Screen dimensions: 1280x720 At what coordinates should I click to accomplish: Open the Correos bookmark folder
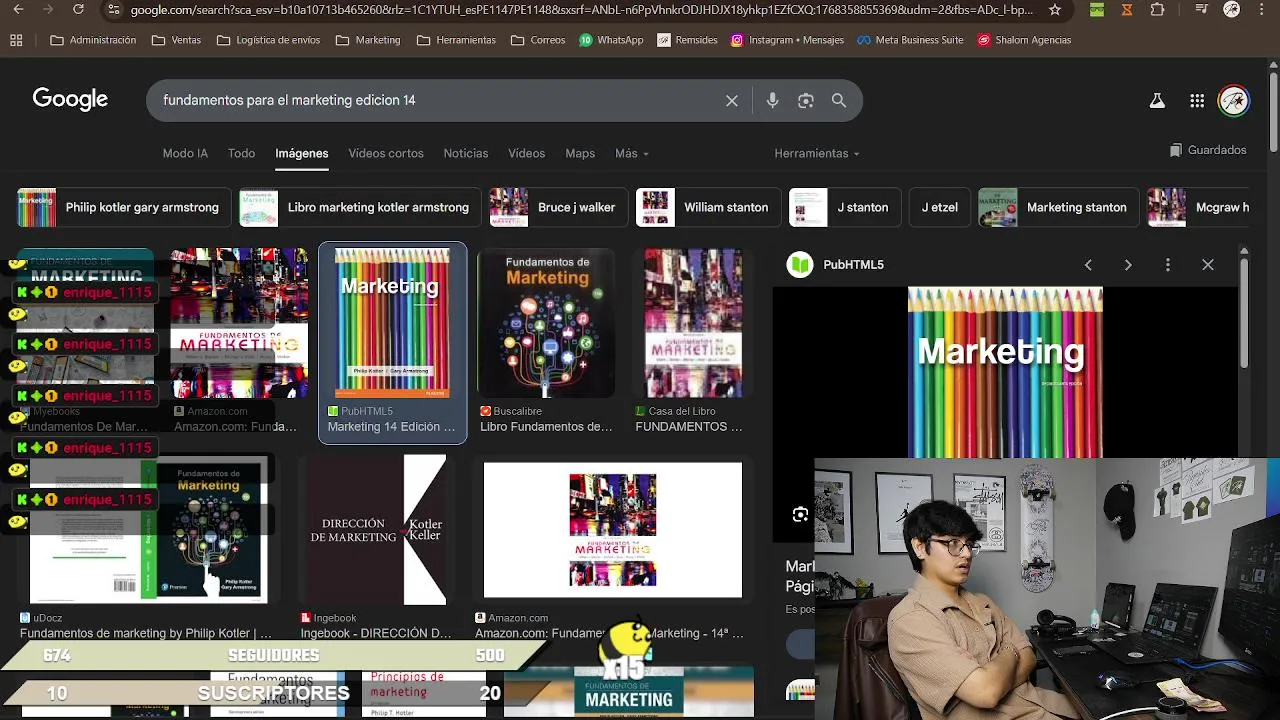(x=538, y=40)
